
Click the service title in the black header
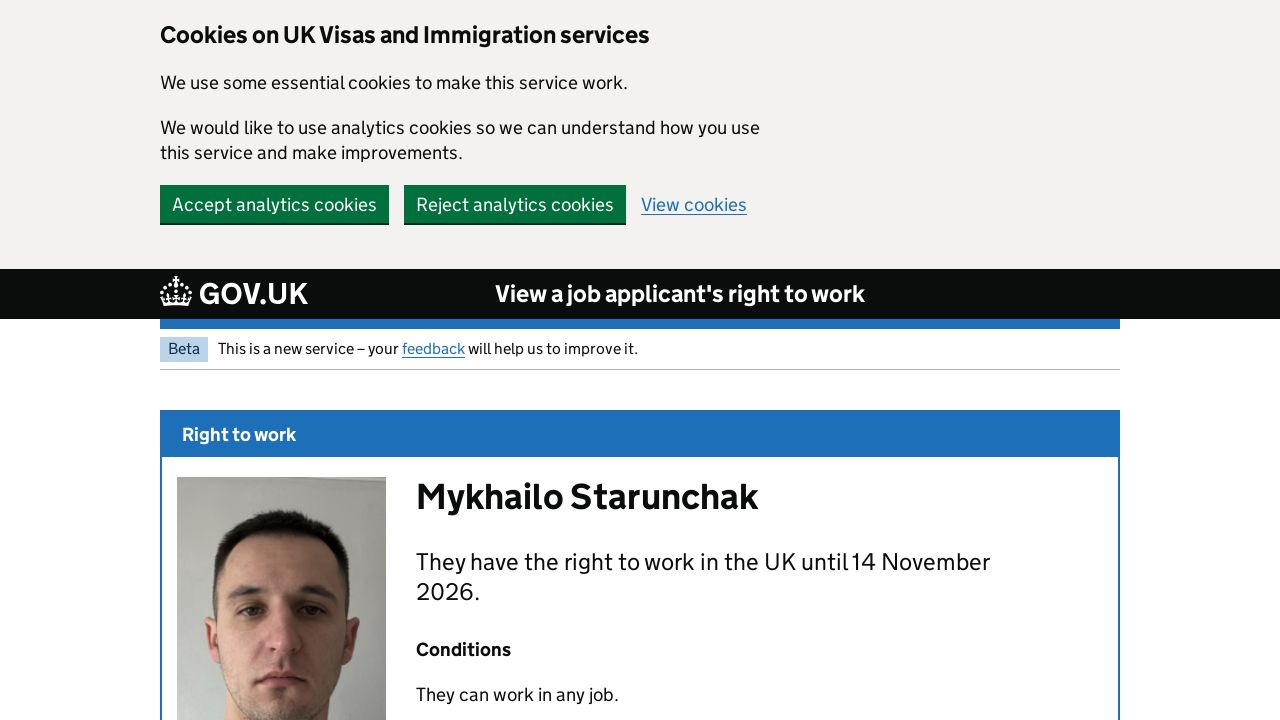(679, 294)
